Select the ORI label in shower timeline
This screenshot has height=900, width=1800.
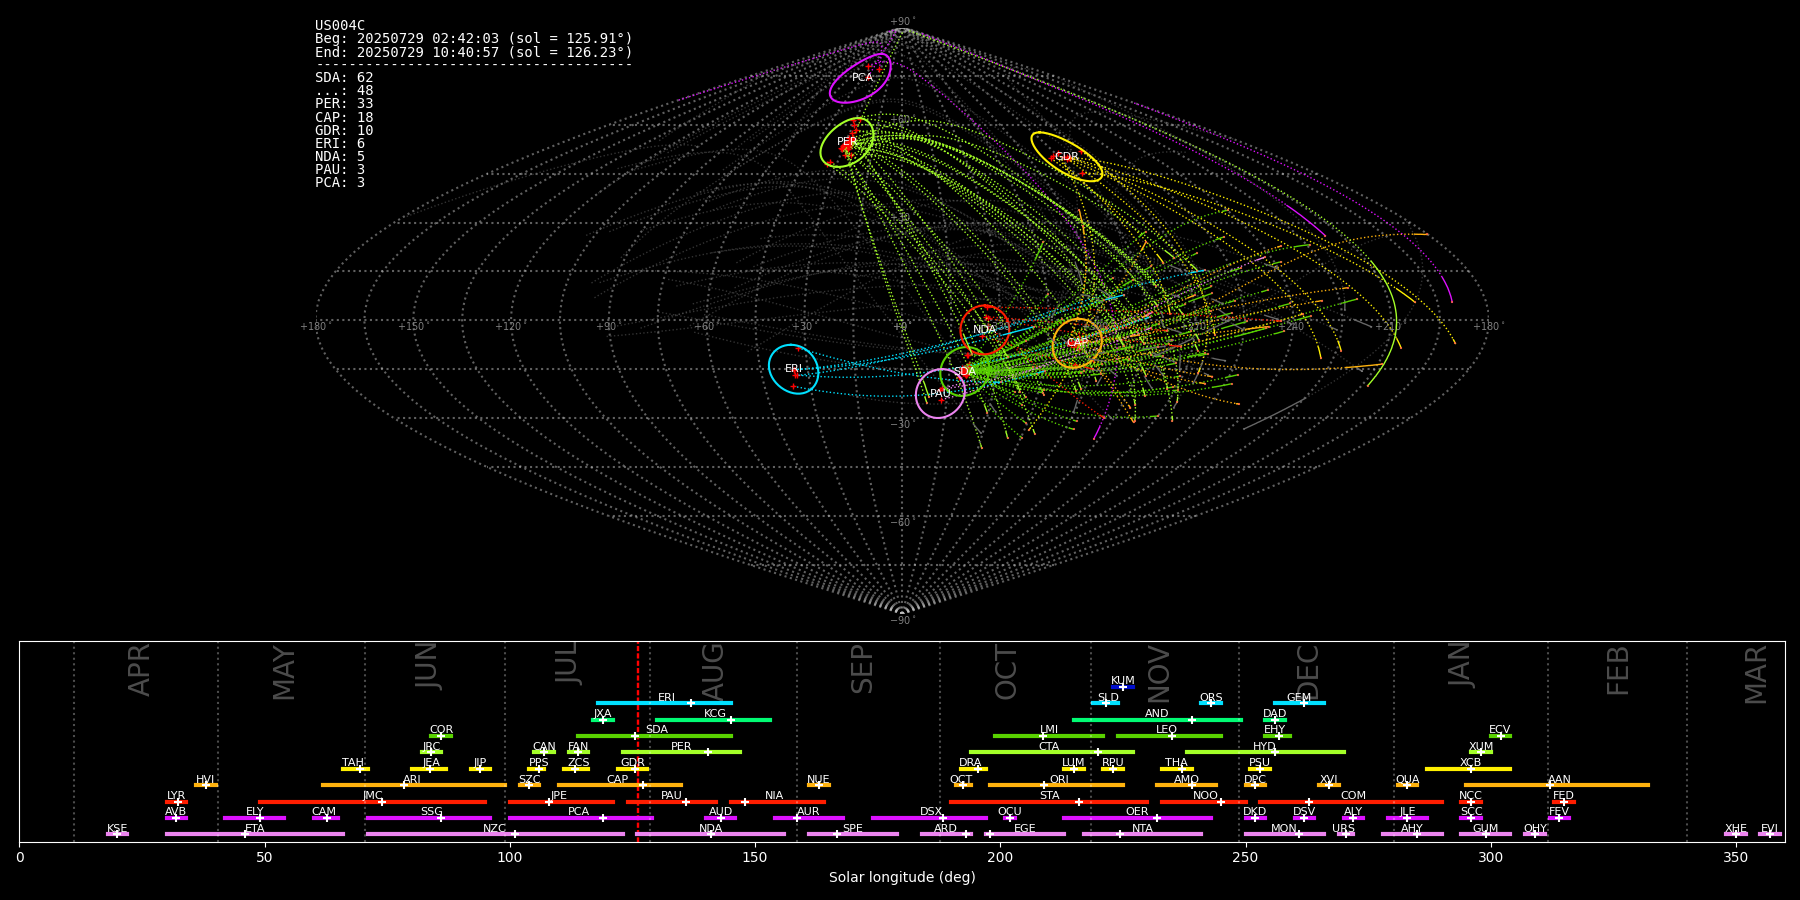(x=1059, y=780)
